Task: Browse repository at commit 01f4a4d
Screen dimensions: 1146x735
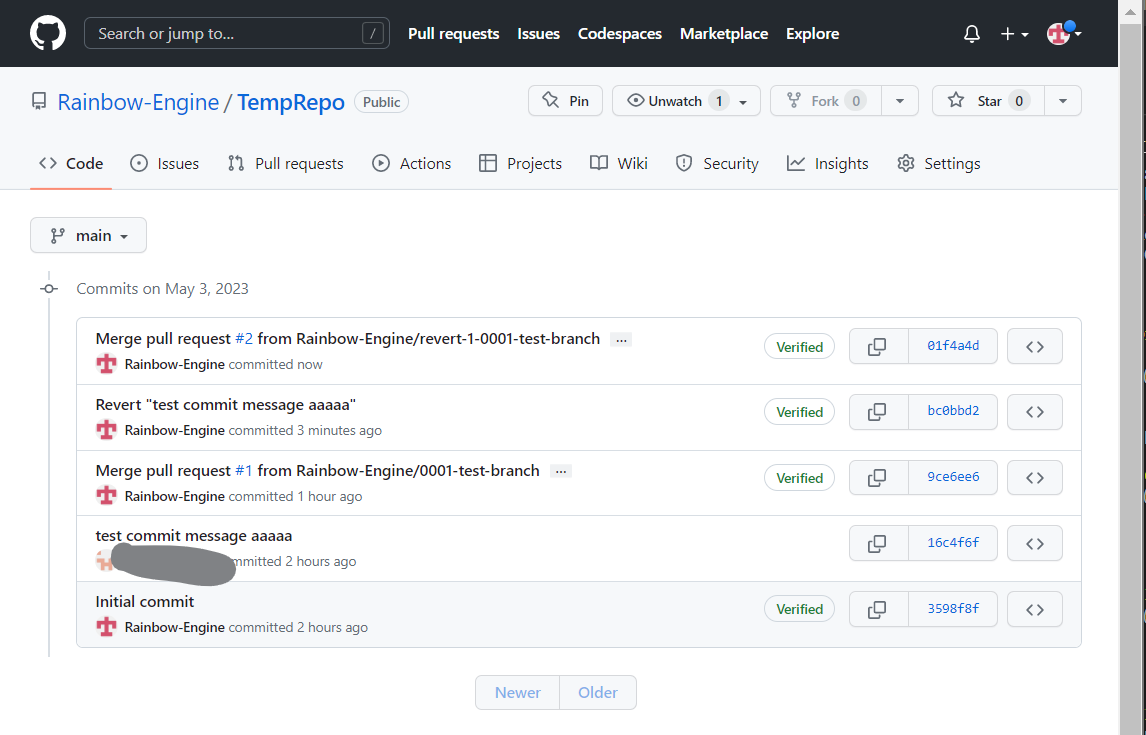Action: (x=1035, y=346)
